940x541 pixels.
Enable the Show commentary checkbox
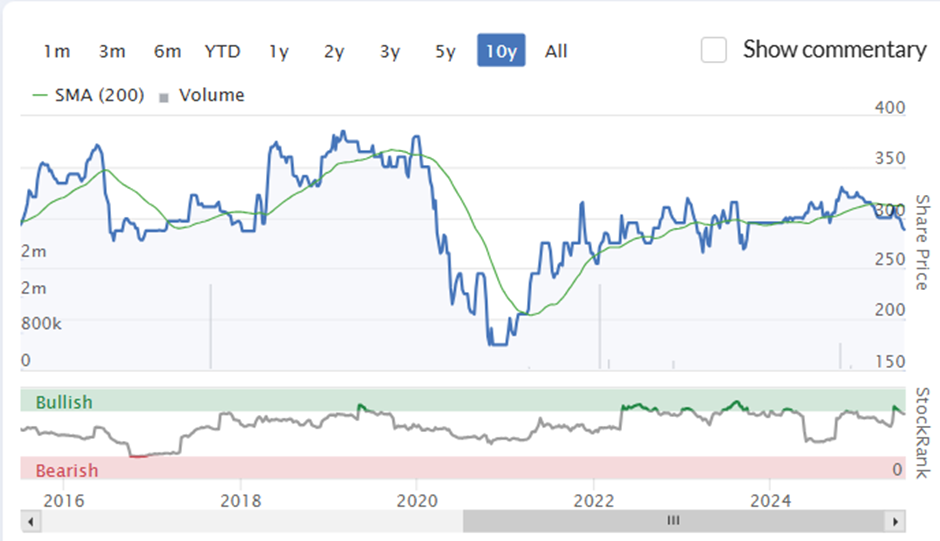pos(713,50)
